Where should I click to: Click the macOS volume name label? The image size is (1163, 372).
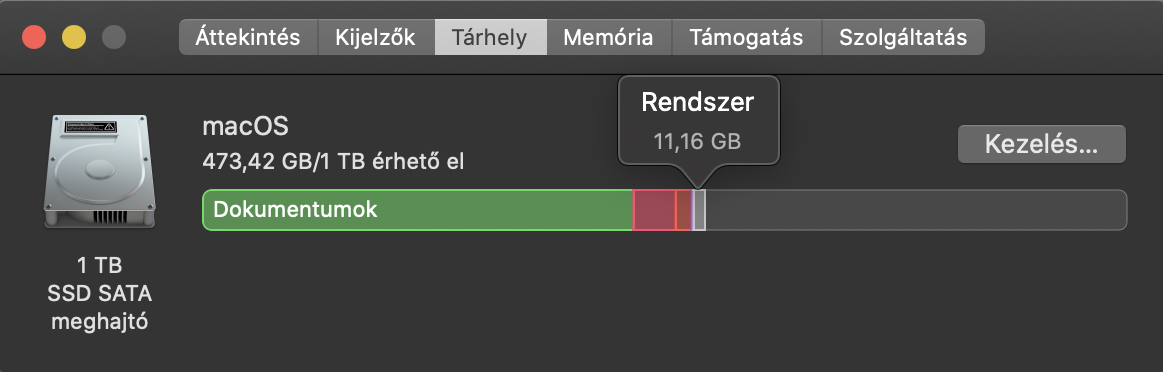(246, 126)
